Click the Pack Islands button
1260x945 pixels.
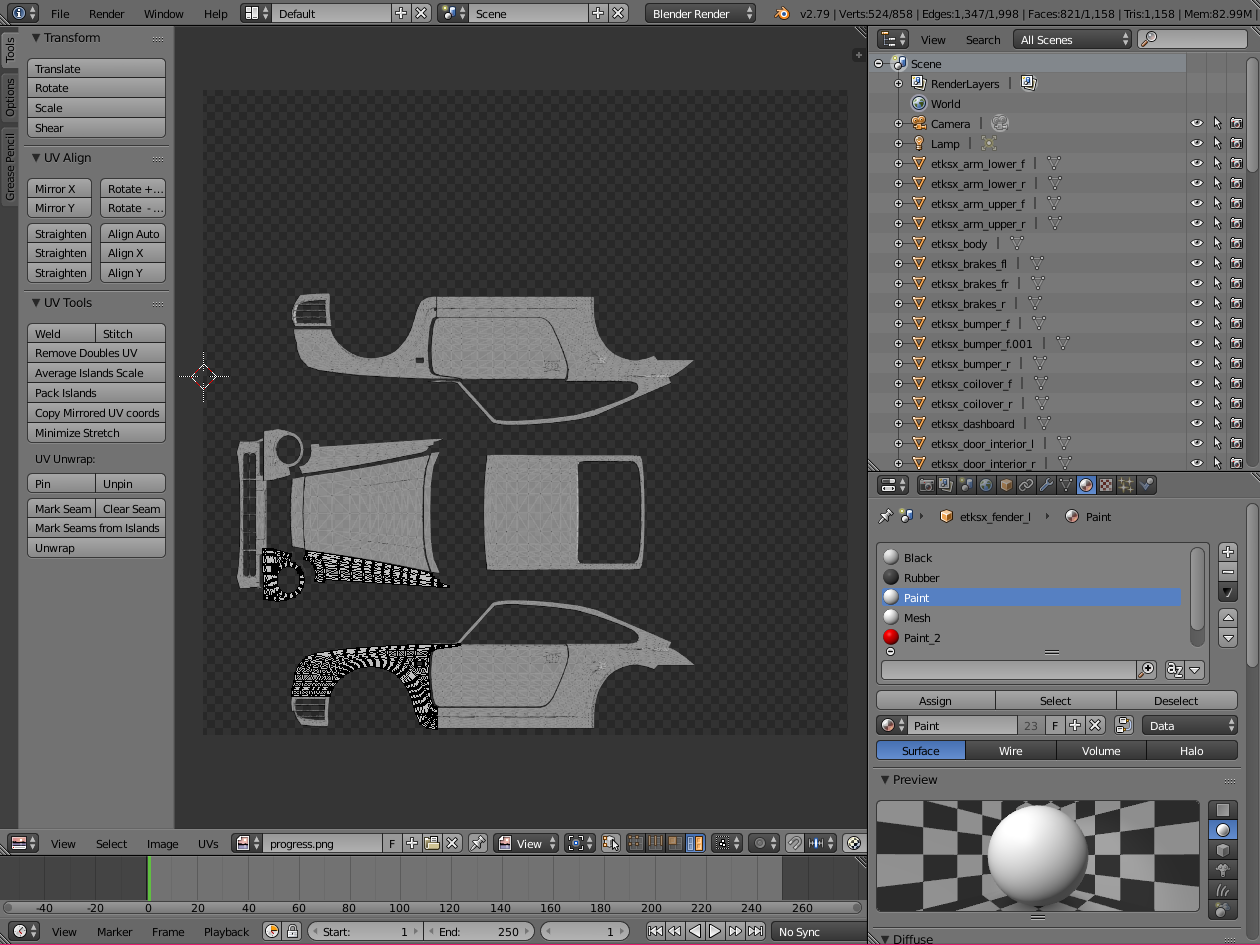coord(96,393)
